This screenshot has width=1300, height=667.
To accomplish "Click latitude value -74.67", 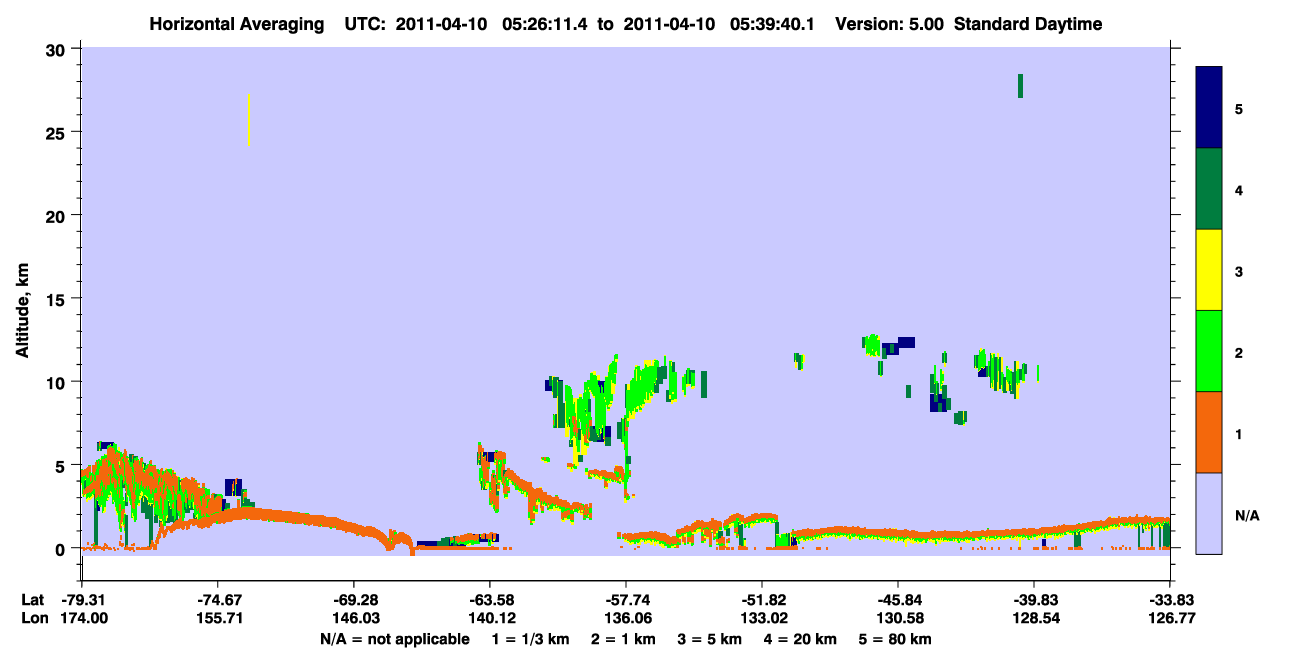I will (218, 599).
